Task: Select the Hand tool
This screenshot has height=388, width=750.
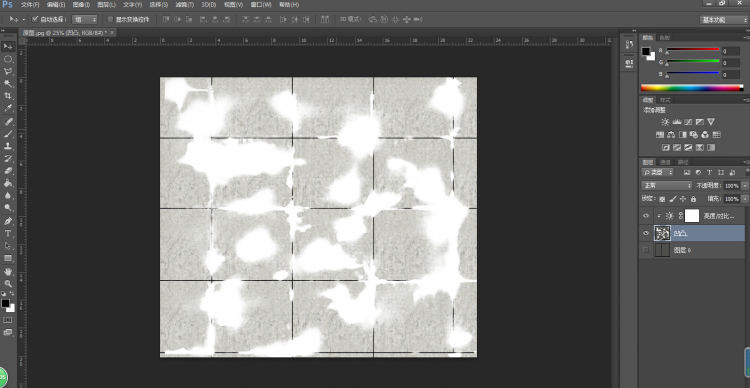Action: (8, 271)
